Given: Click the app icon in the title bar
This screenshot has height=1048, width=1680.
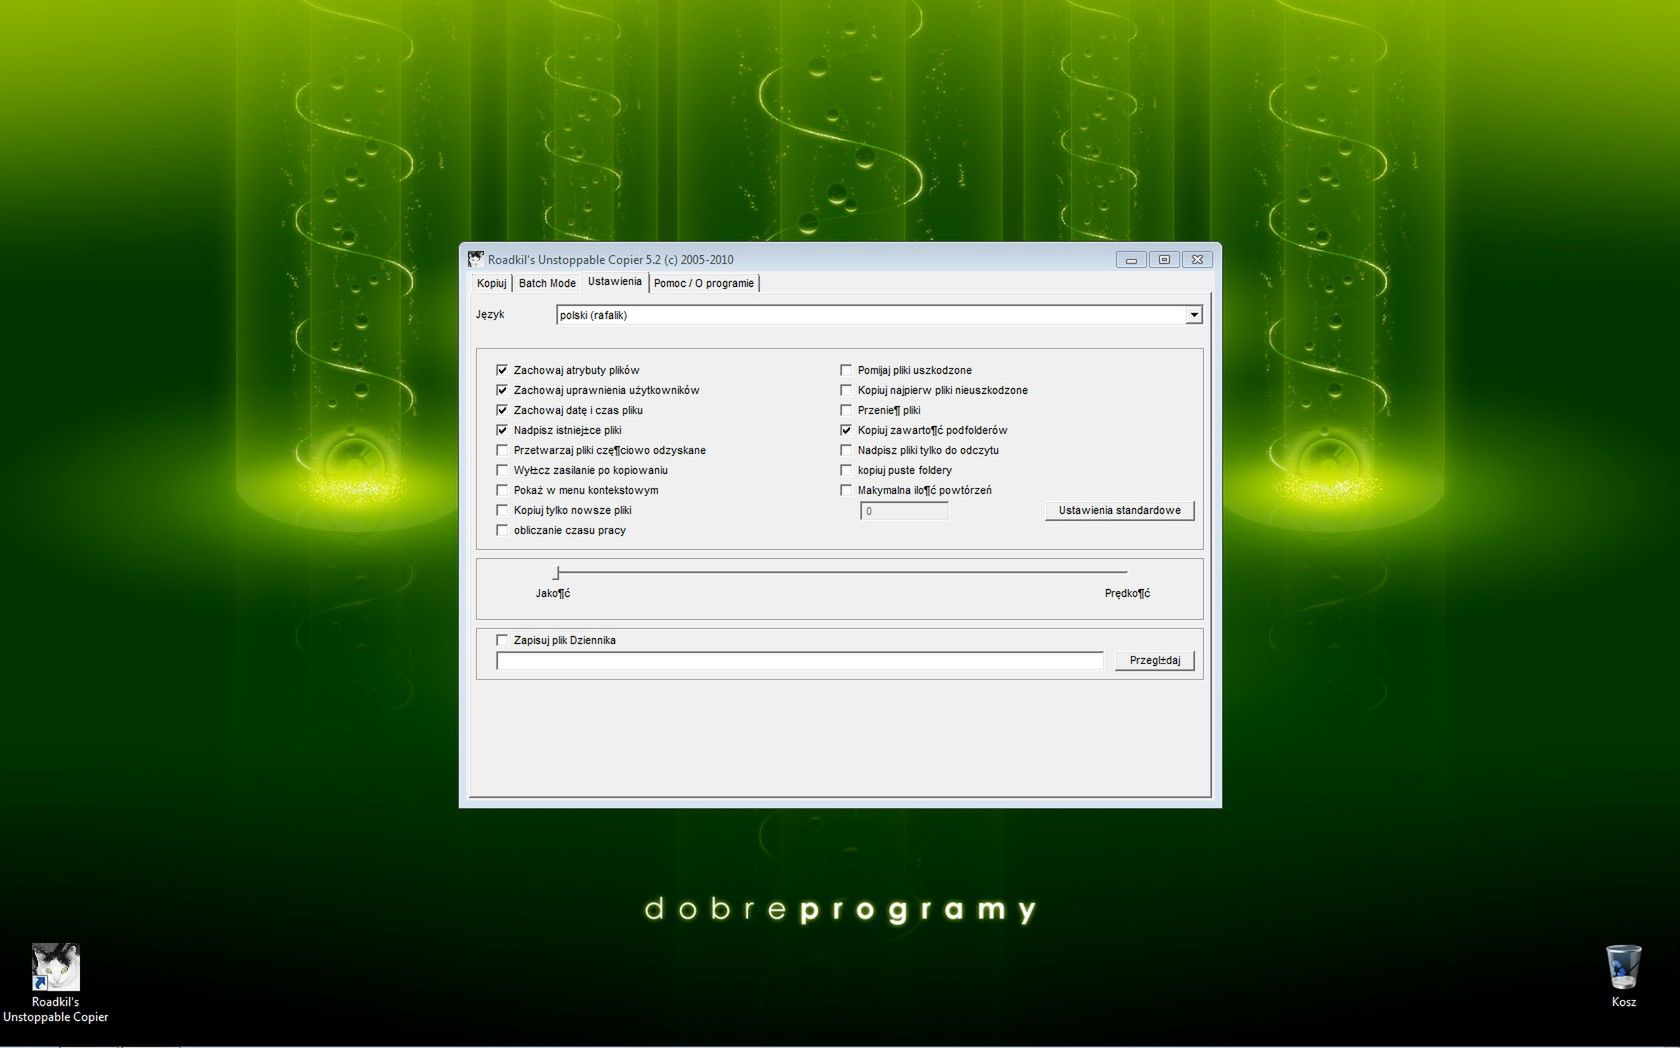Looking at the screenshot, I should pos(476,259).
